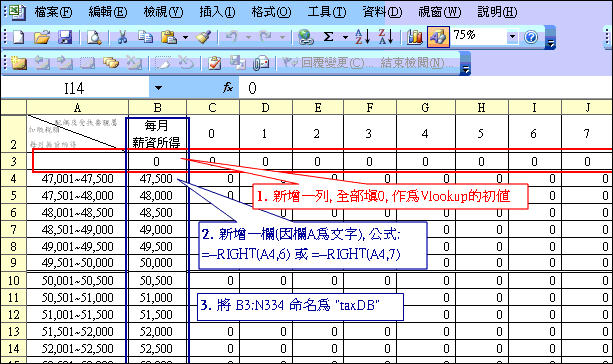The image size is (613, 364).
Task: Open Print Preview with the magnifier icon
Action: 94,38
